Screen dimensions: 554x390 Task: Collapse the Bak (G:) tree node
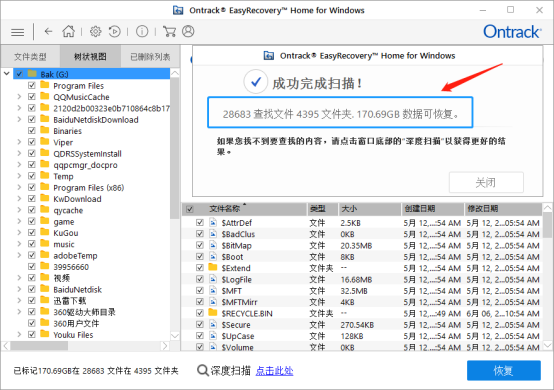[x=7, y=74]
